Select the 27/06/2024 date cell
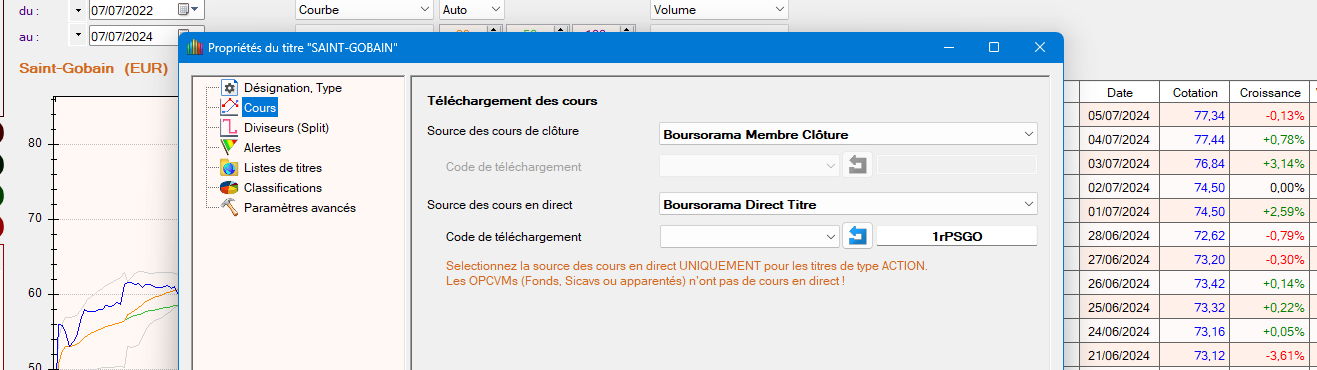 pyautogui.click(x=1119, y=259)
